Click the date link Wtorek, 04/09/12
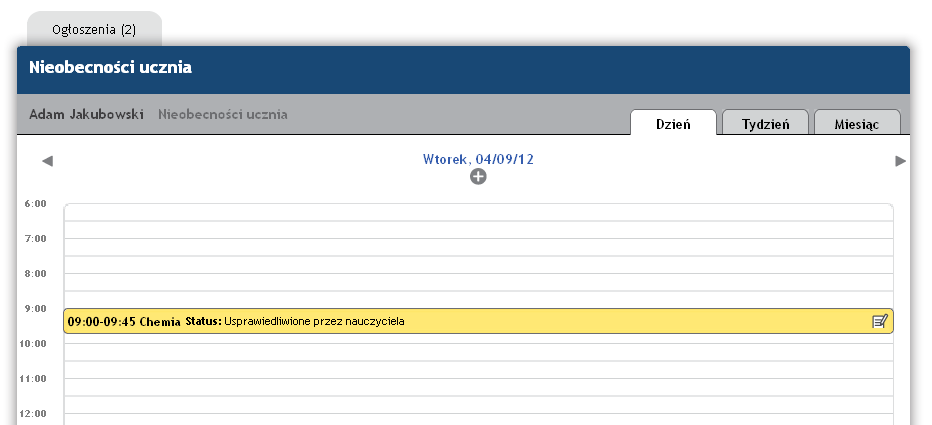Screen dimensions: 932x425 coord(478,159)
